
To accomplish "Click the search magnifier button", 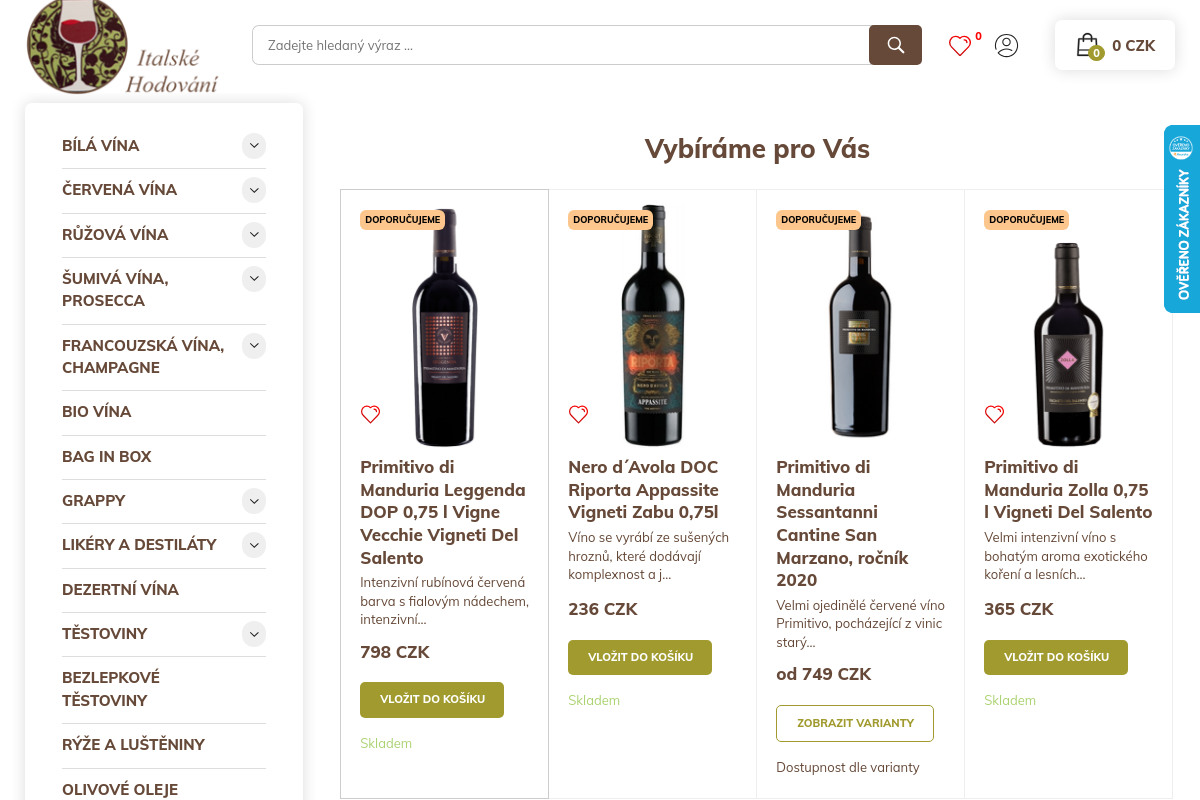I will click(895, 45).
